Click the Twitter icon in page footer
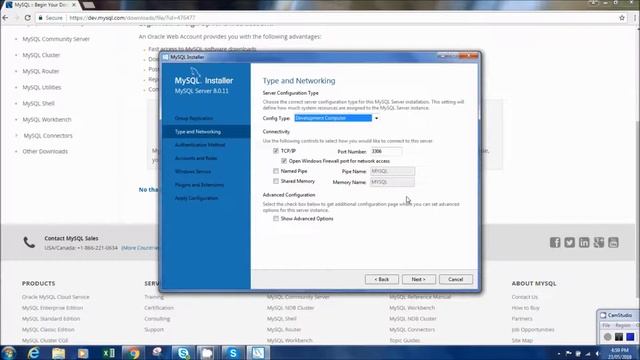 pyautogui.click(x=569, y=242)
